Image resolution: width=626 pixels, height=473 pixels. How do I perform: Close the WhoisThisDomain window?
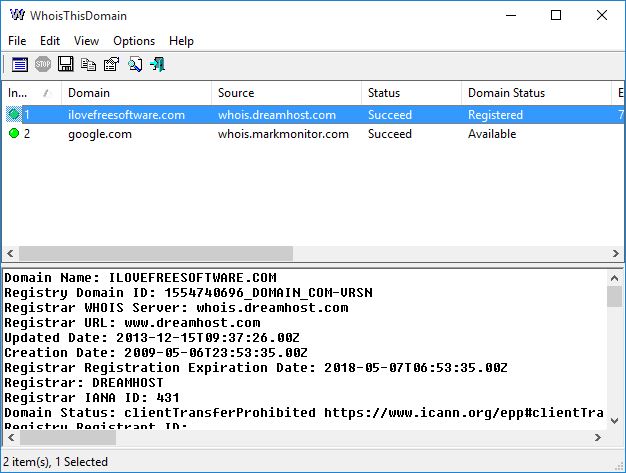pyautogui.click(x=602, y=15)
